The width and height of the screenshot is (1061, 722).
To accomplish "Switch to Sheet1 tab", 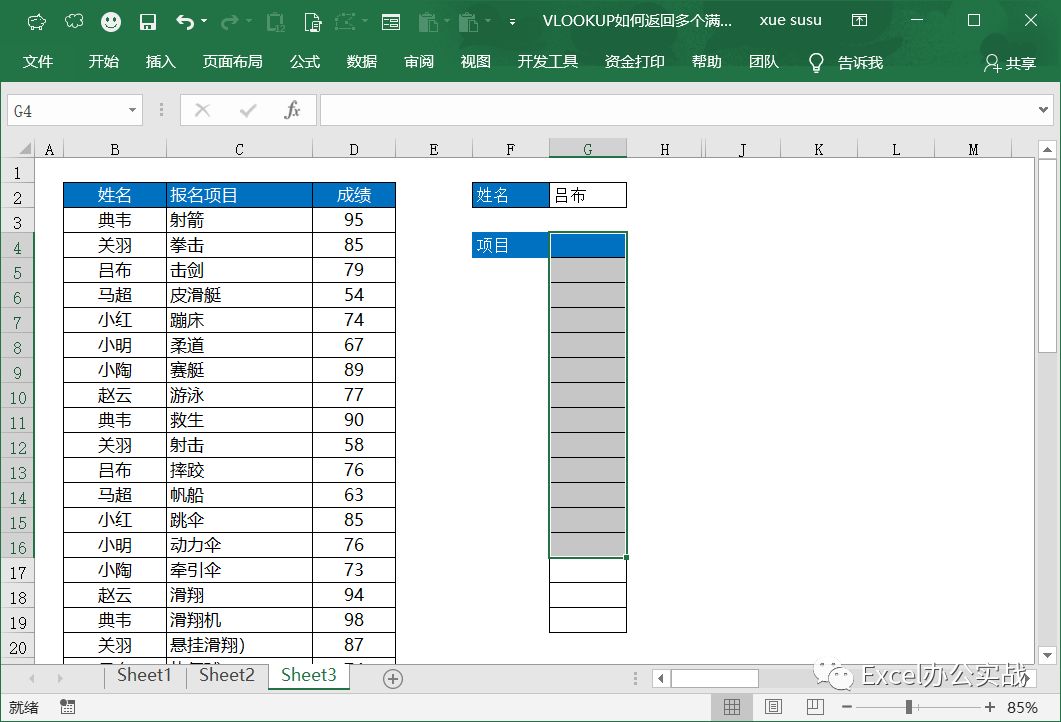I will 144,675.
